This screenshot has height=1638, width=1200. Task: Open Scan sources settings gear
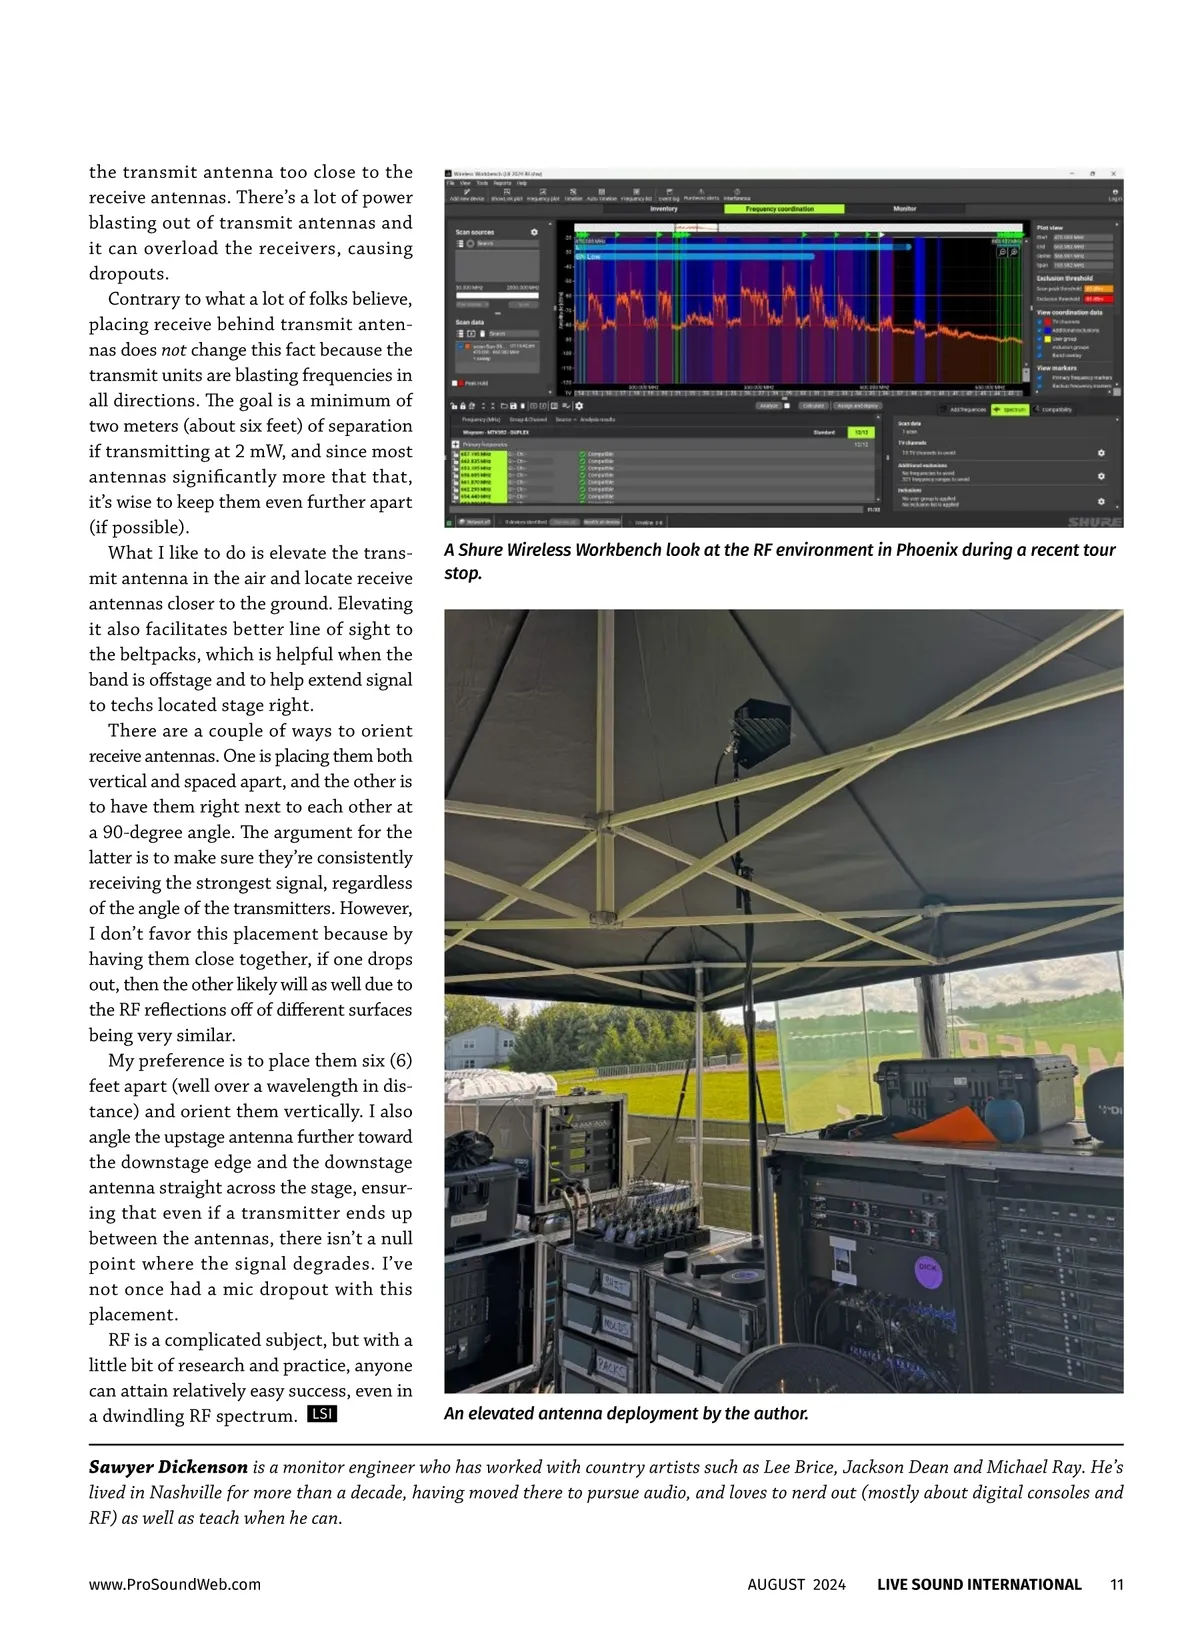534,232
